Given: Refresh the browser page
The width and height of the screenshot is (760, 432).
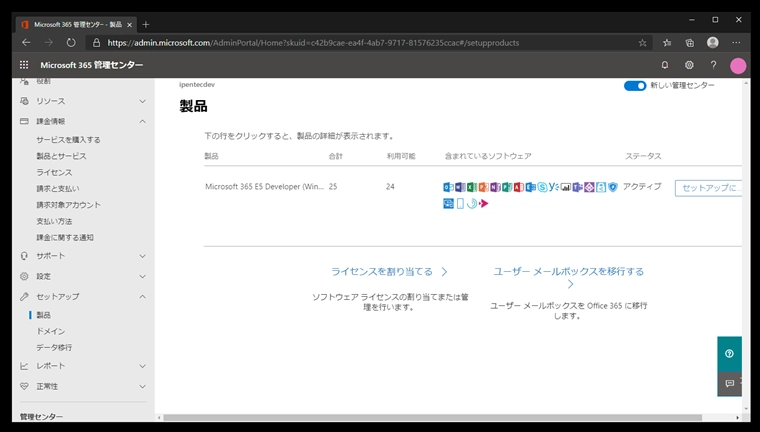Looking at the screenshot, I should (x=71, y=43).
